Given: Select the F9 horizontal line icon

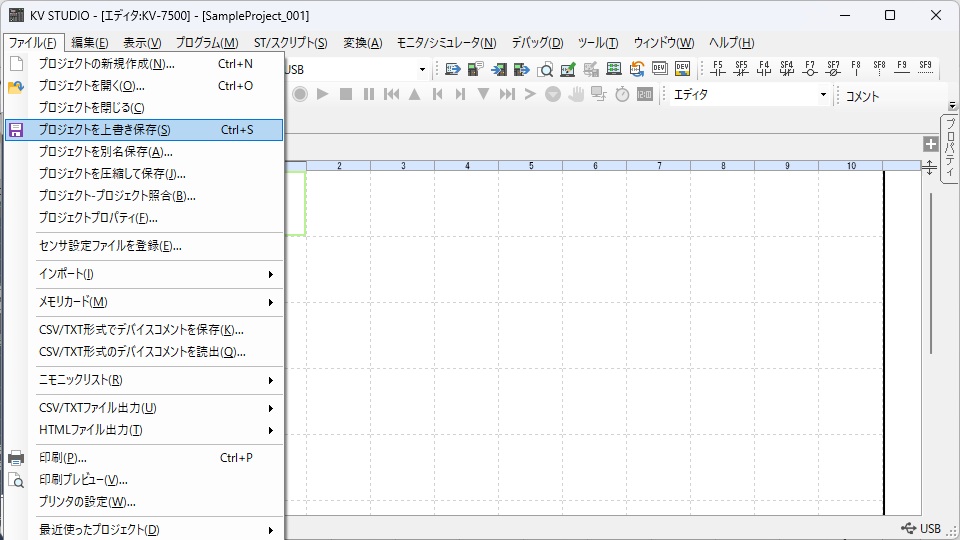Looking at the screenshot, I should tap(902, 69).
